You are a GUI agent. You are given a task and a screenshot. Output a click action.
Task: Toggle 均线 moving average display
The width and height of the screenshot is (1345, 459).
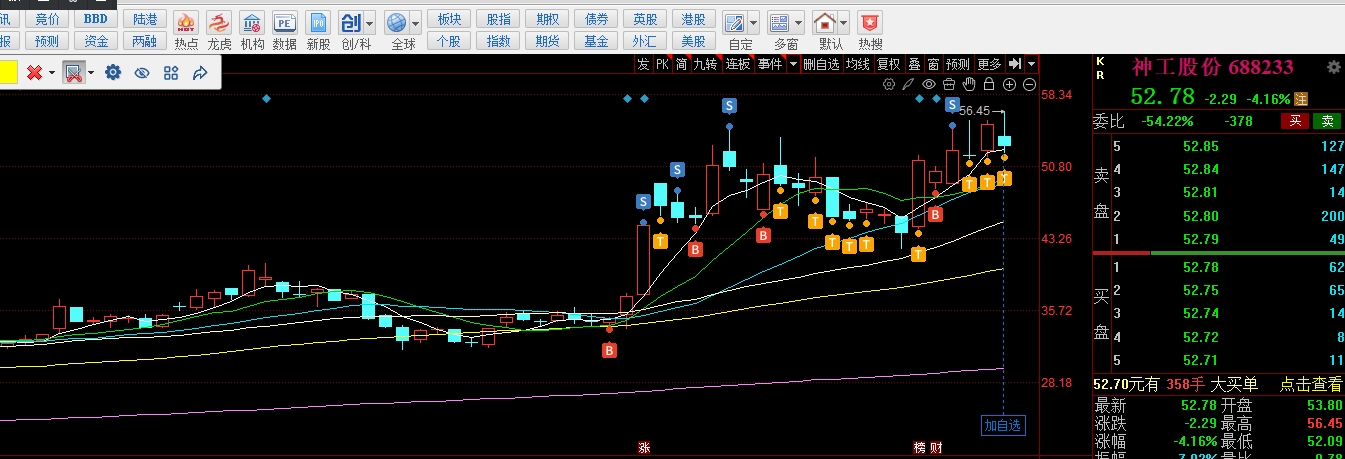[857, 64]
